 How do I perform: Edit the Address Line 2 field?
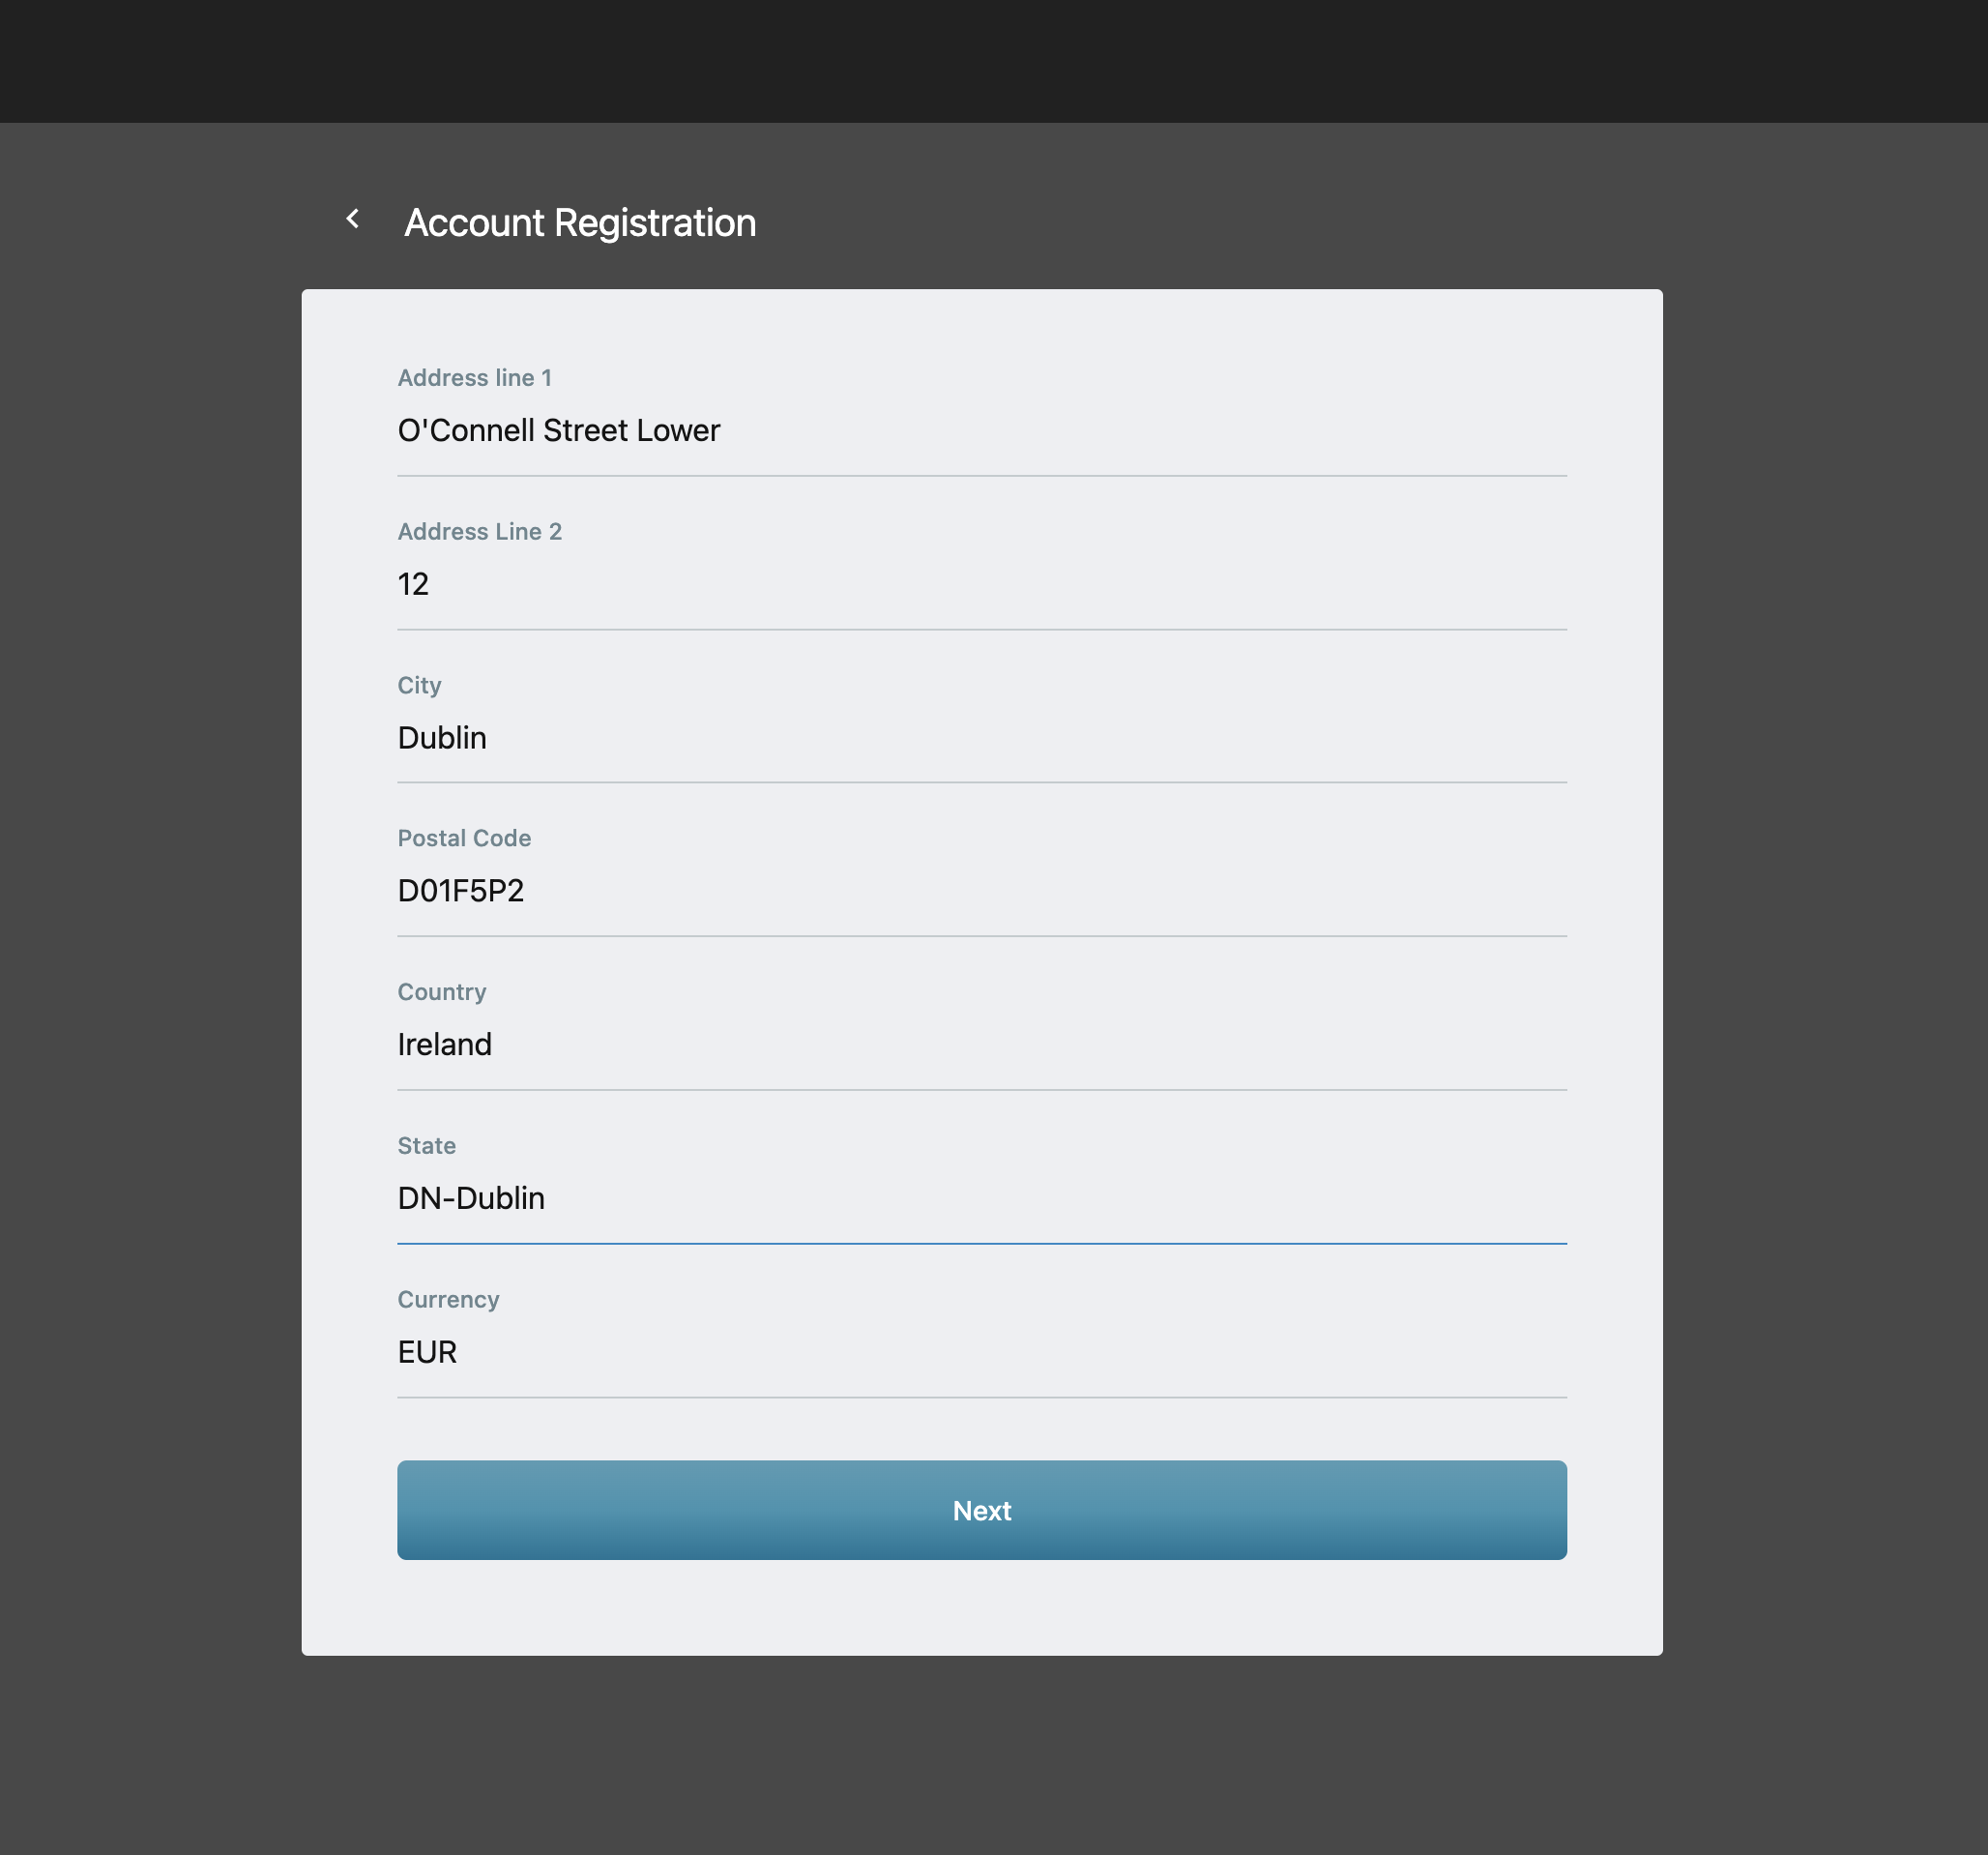coord(981,584)
